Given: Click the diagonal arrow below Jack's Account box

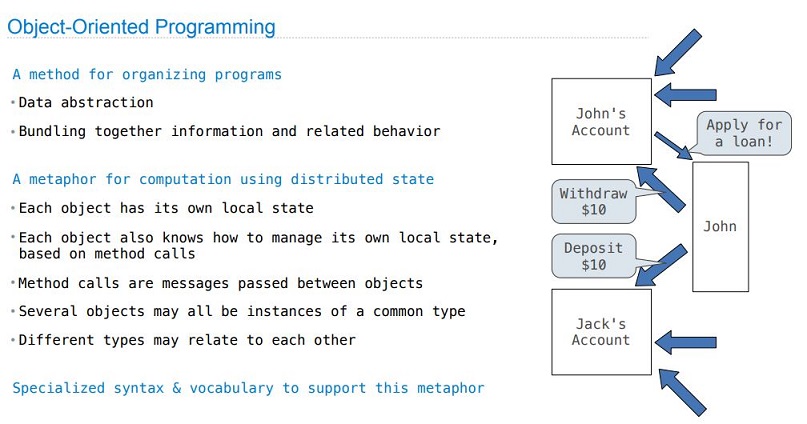Looking at the screenshot, I should point(682,393).
